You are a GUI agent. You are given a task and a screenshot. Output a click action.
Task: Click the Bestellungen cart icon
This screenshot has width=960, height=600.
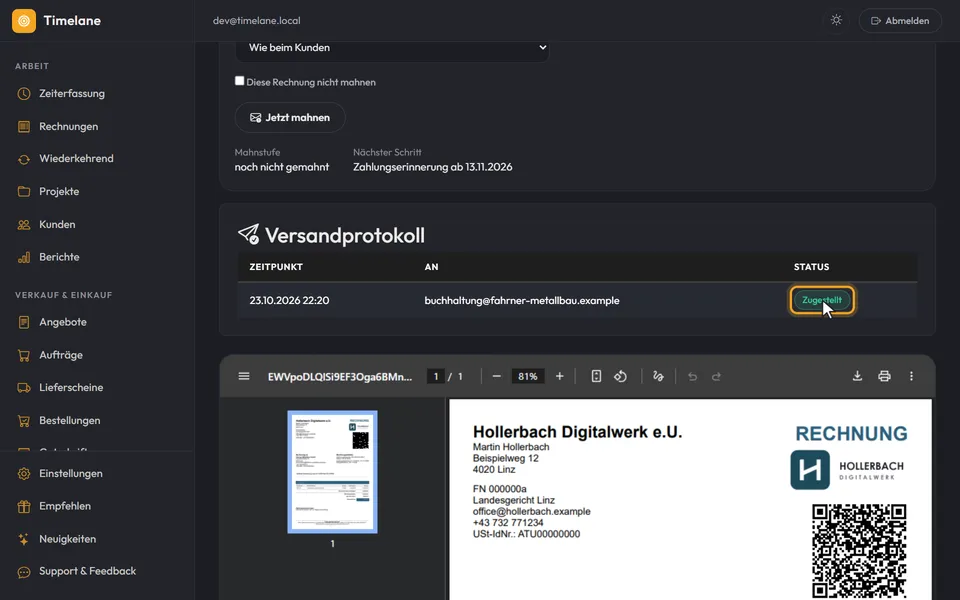tap(24, 421)
